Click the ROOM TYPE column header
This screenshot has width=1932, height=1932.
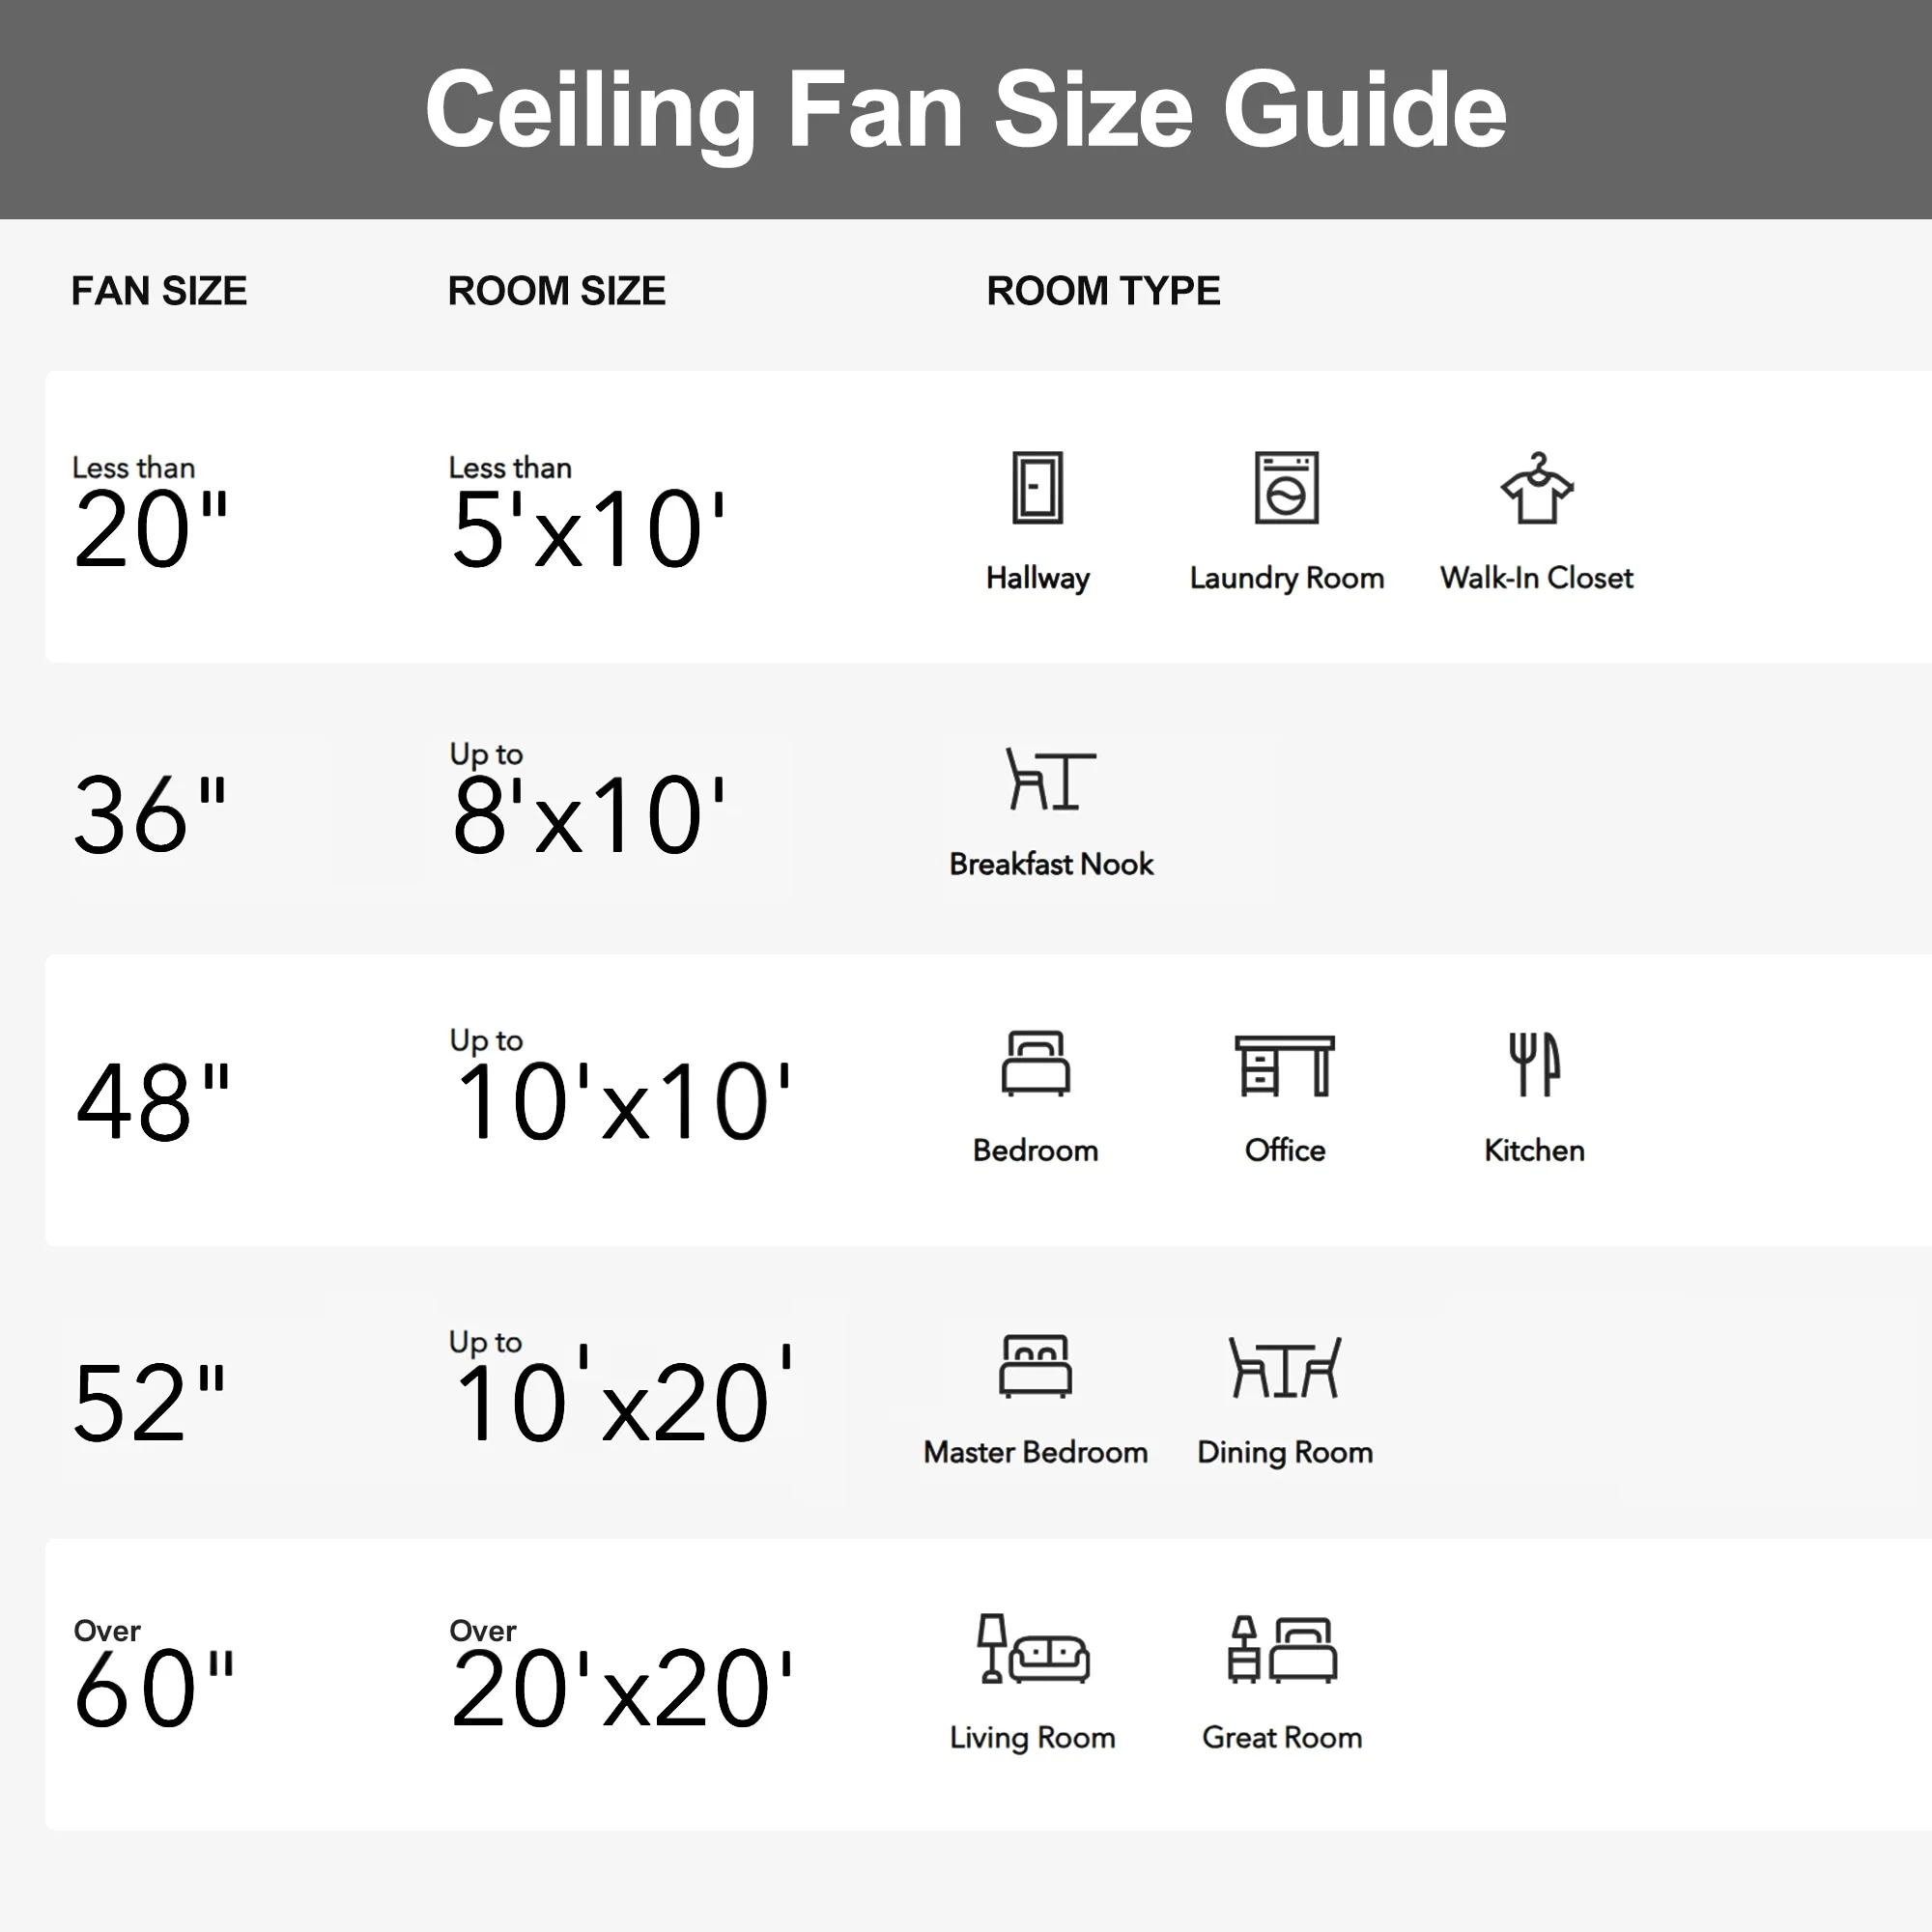(x=1103, y=291)
